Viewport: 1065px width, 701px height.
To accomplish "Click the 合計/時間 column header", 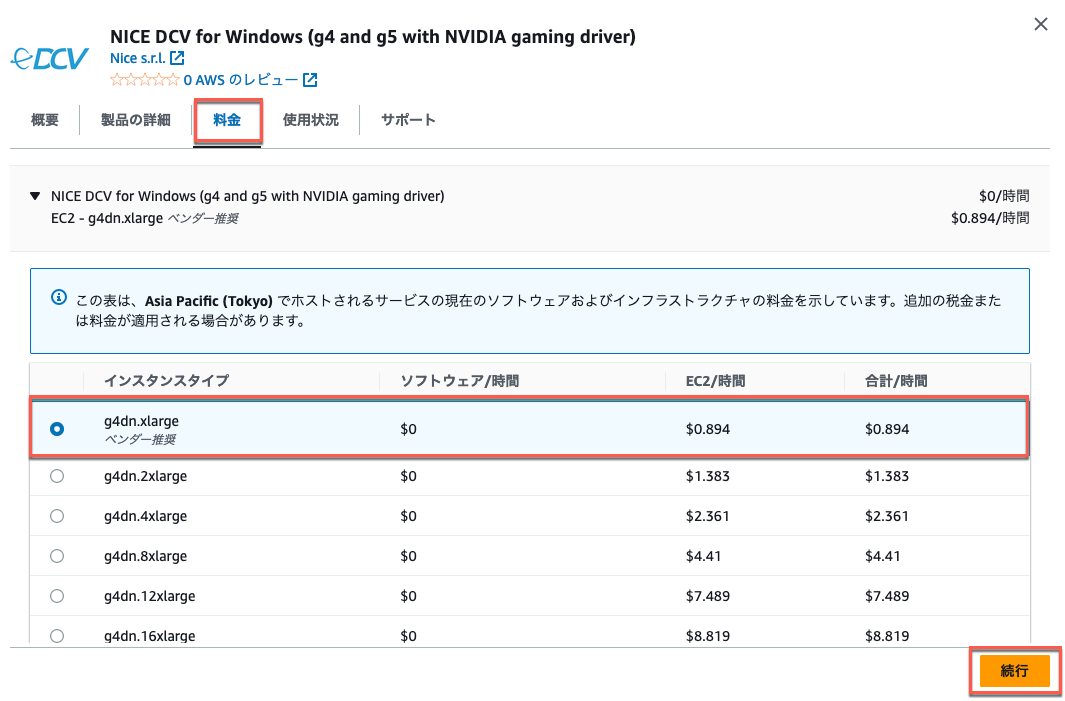I will 896,380.
